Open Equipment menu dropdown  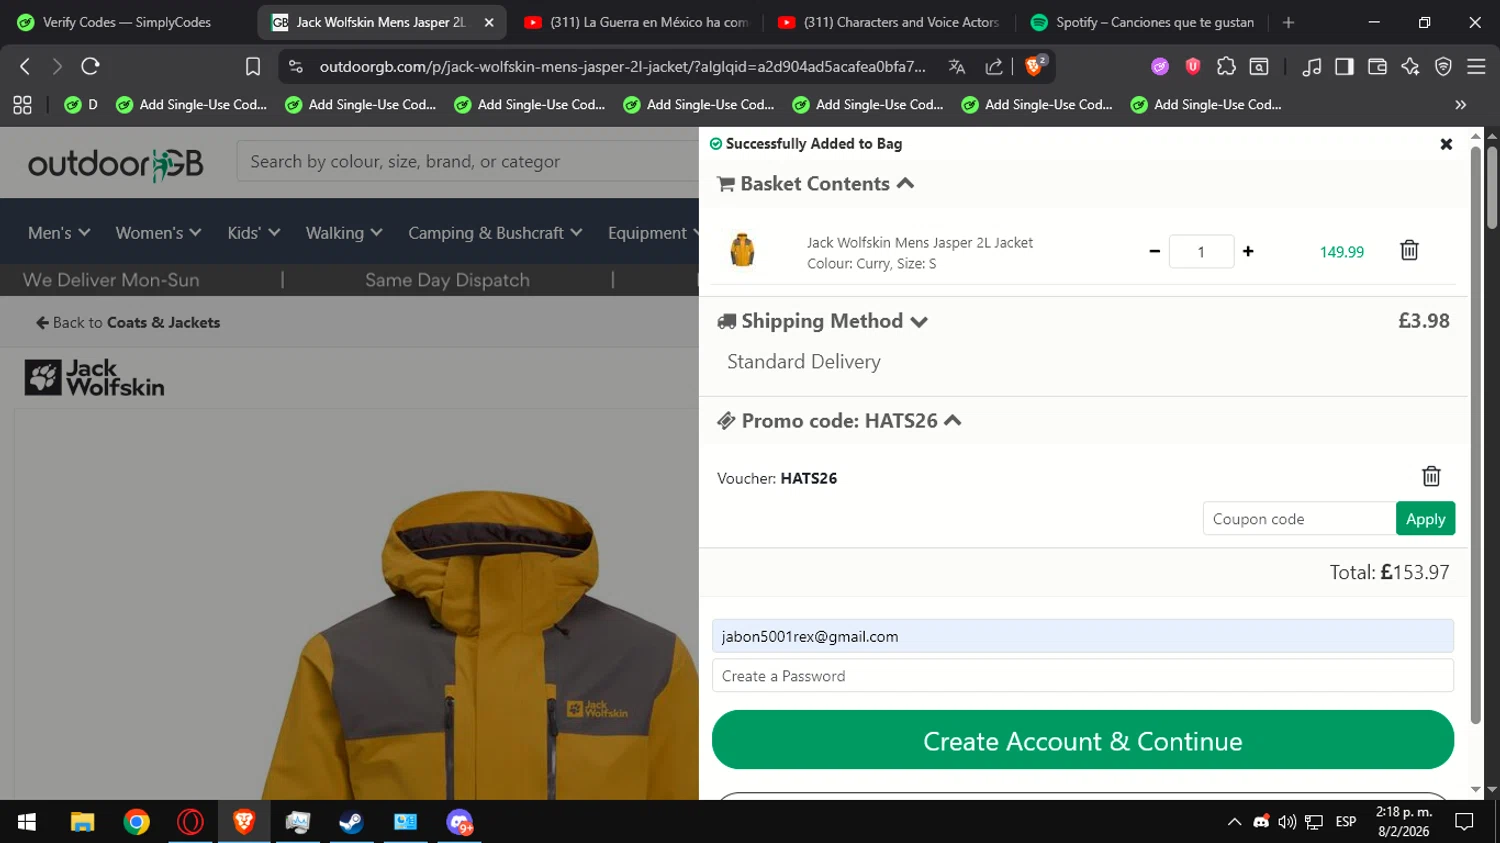pyautogui.click(x=652, y=233)
